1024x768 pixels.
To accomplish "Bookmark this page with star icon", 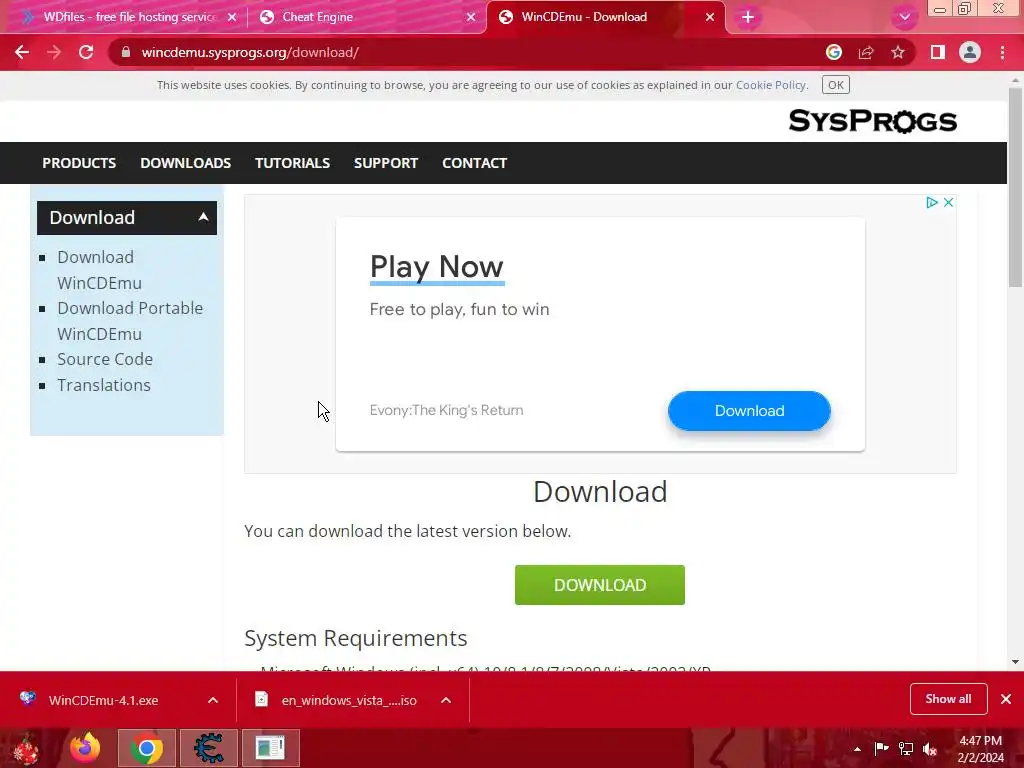I will coord(898,52).
